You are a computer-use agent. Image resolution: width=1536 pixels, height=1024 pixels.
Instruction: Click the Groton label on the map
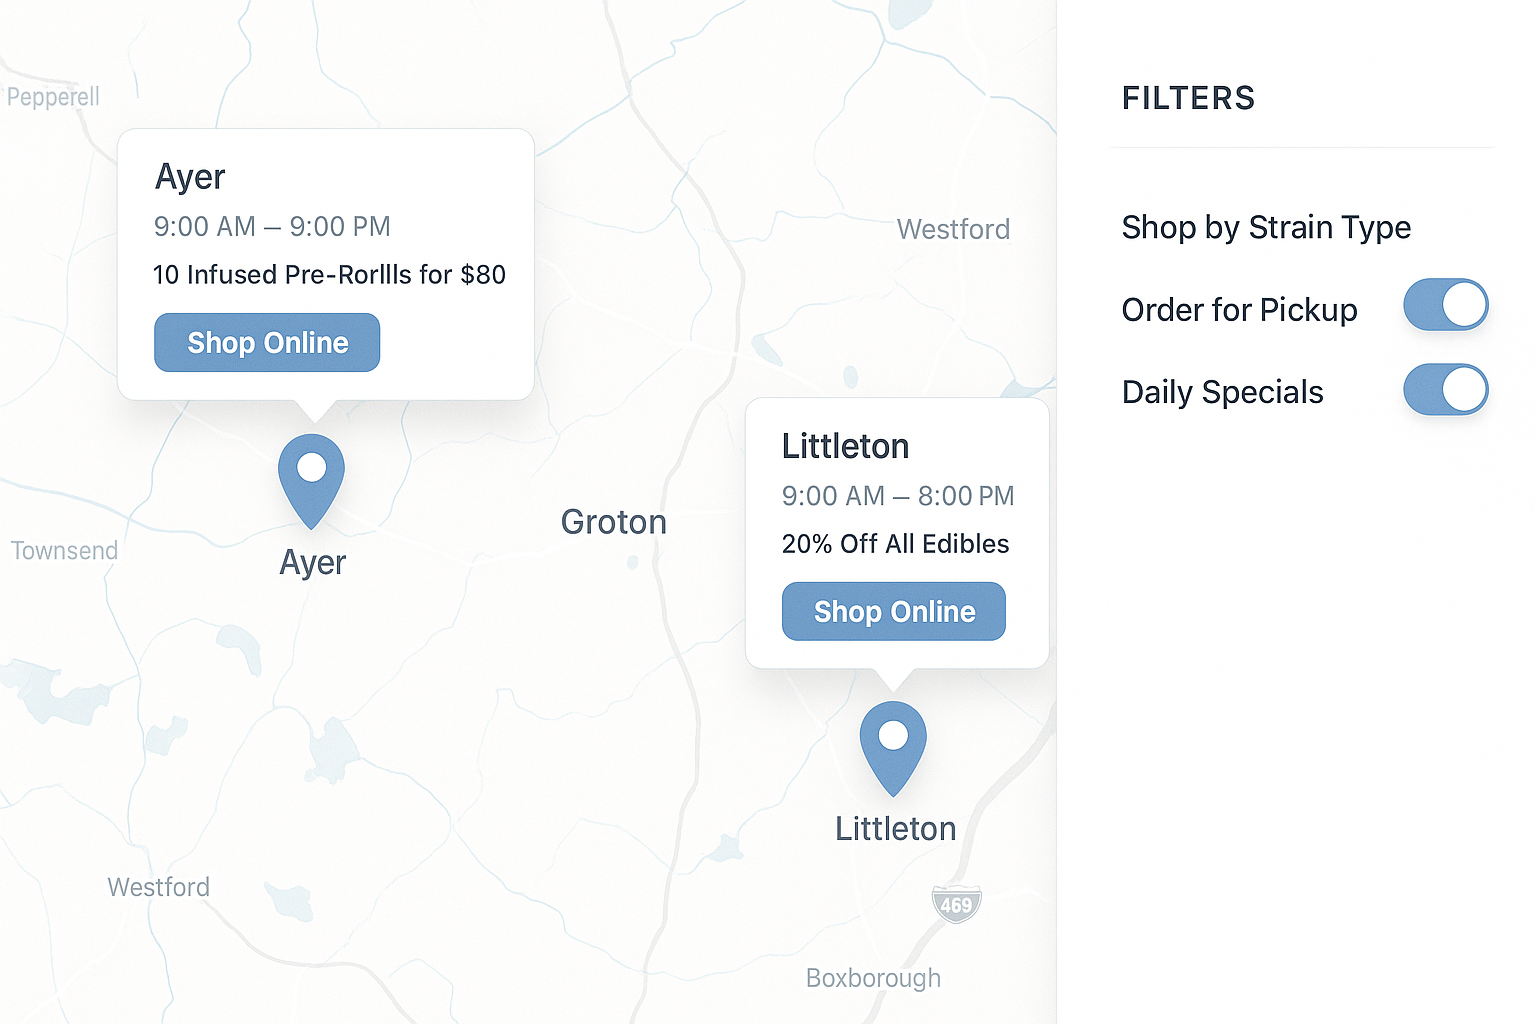click(613, 522)
